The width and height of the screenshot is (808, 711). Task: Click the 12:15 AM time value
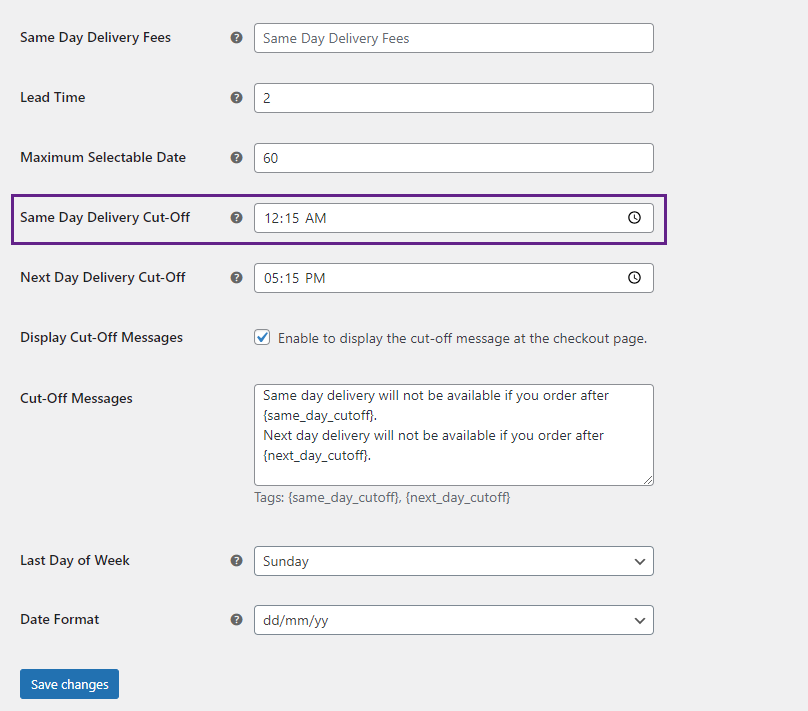pyautogui.click(x=295, y=218)
